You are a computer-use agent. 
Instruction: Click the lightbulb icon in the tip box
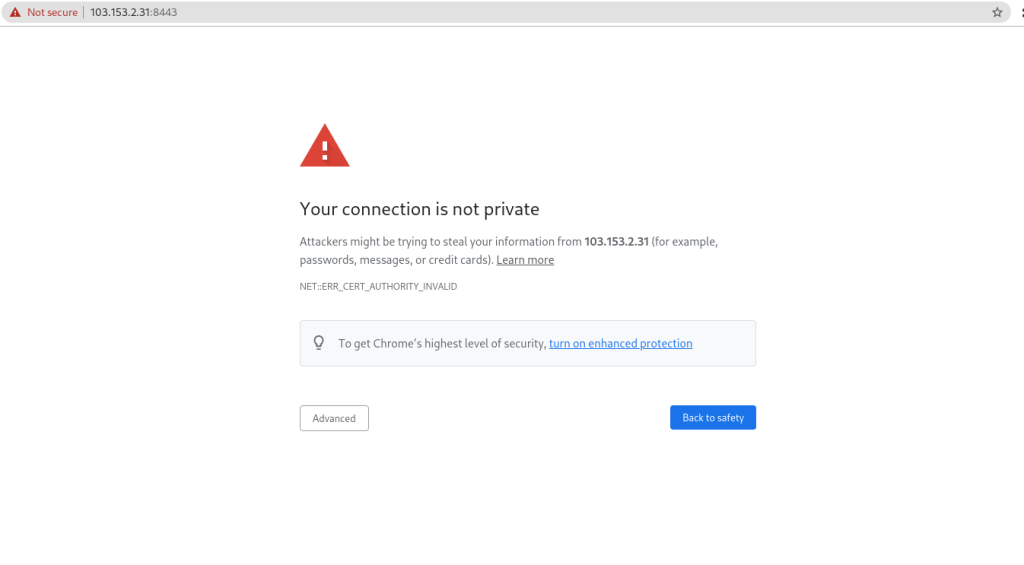(x=319, y=343)
